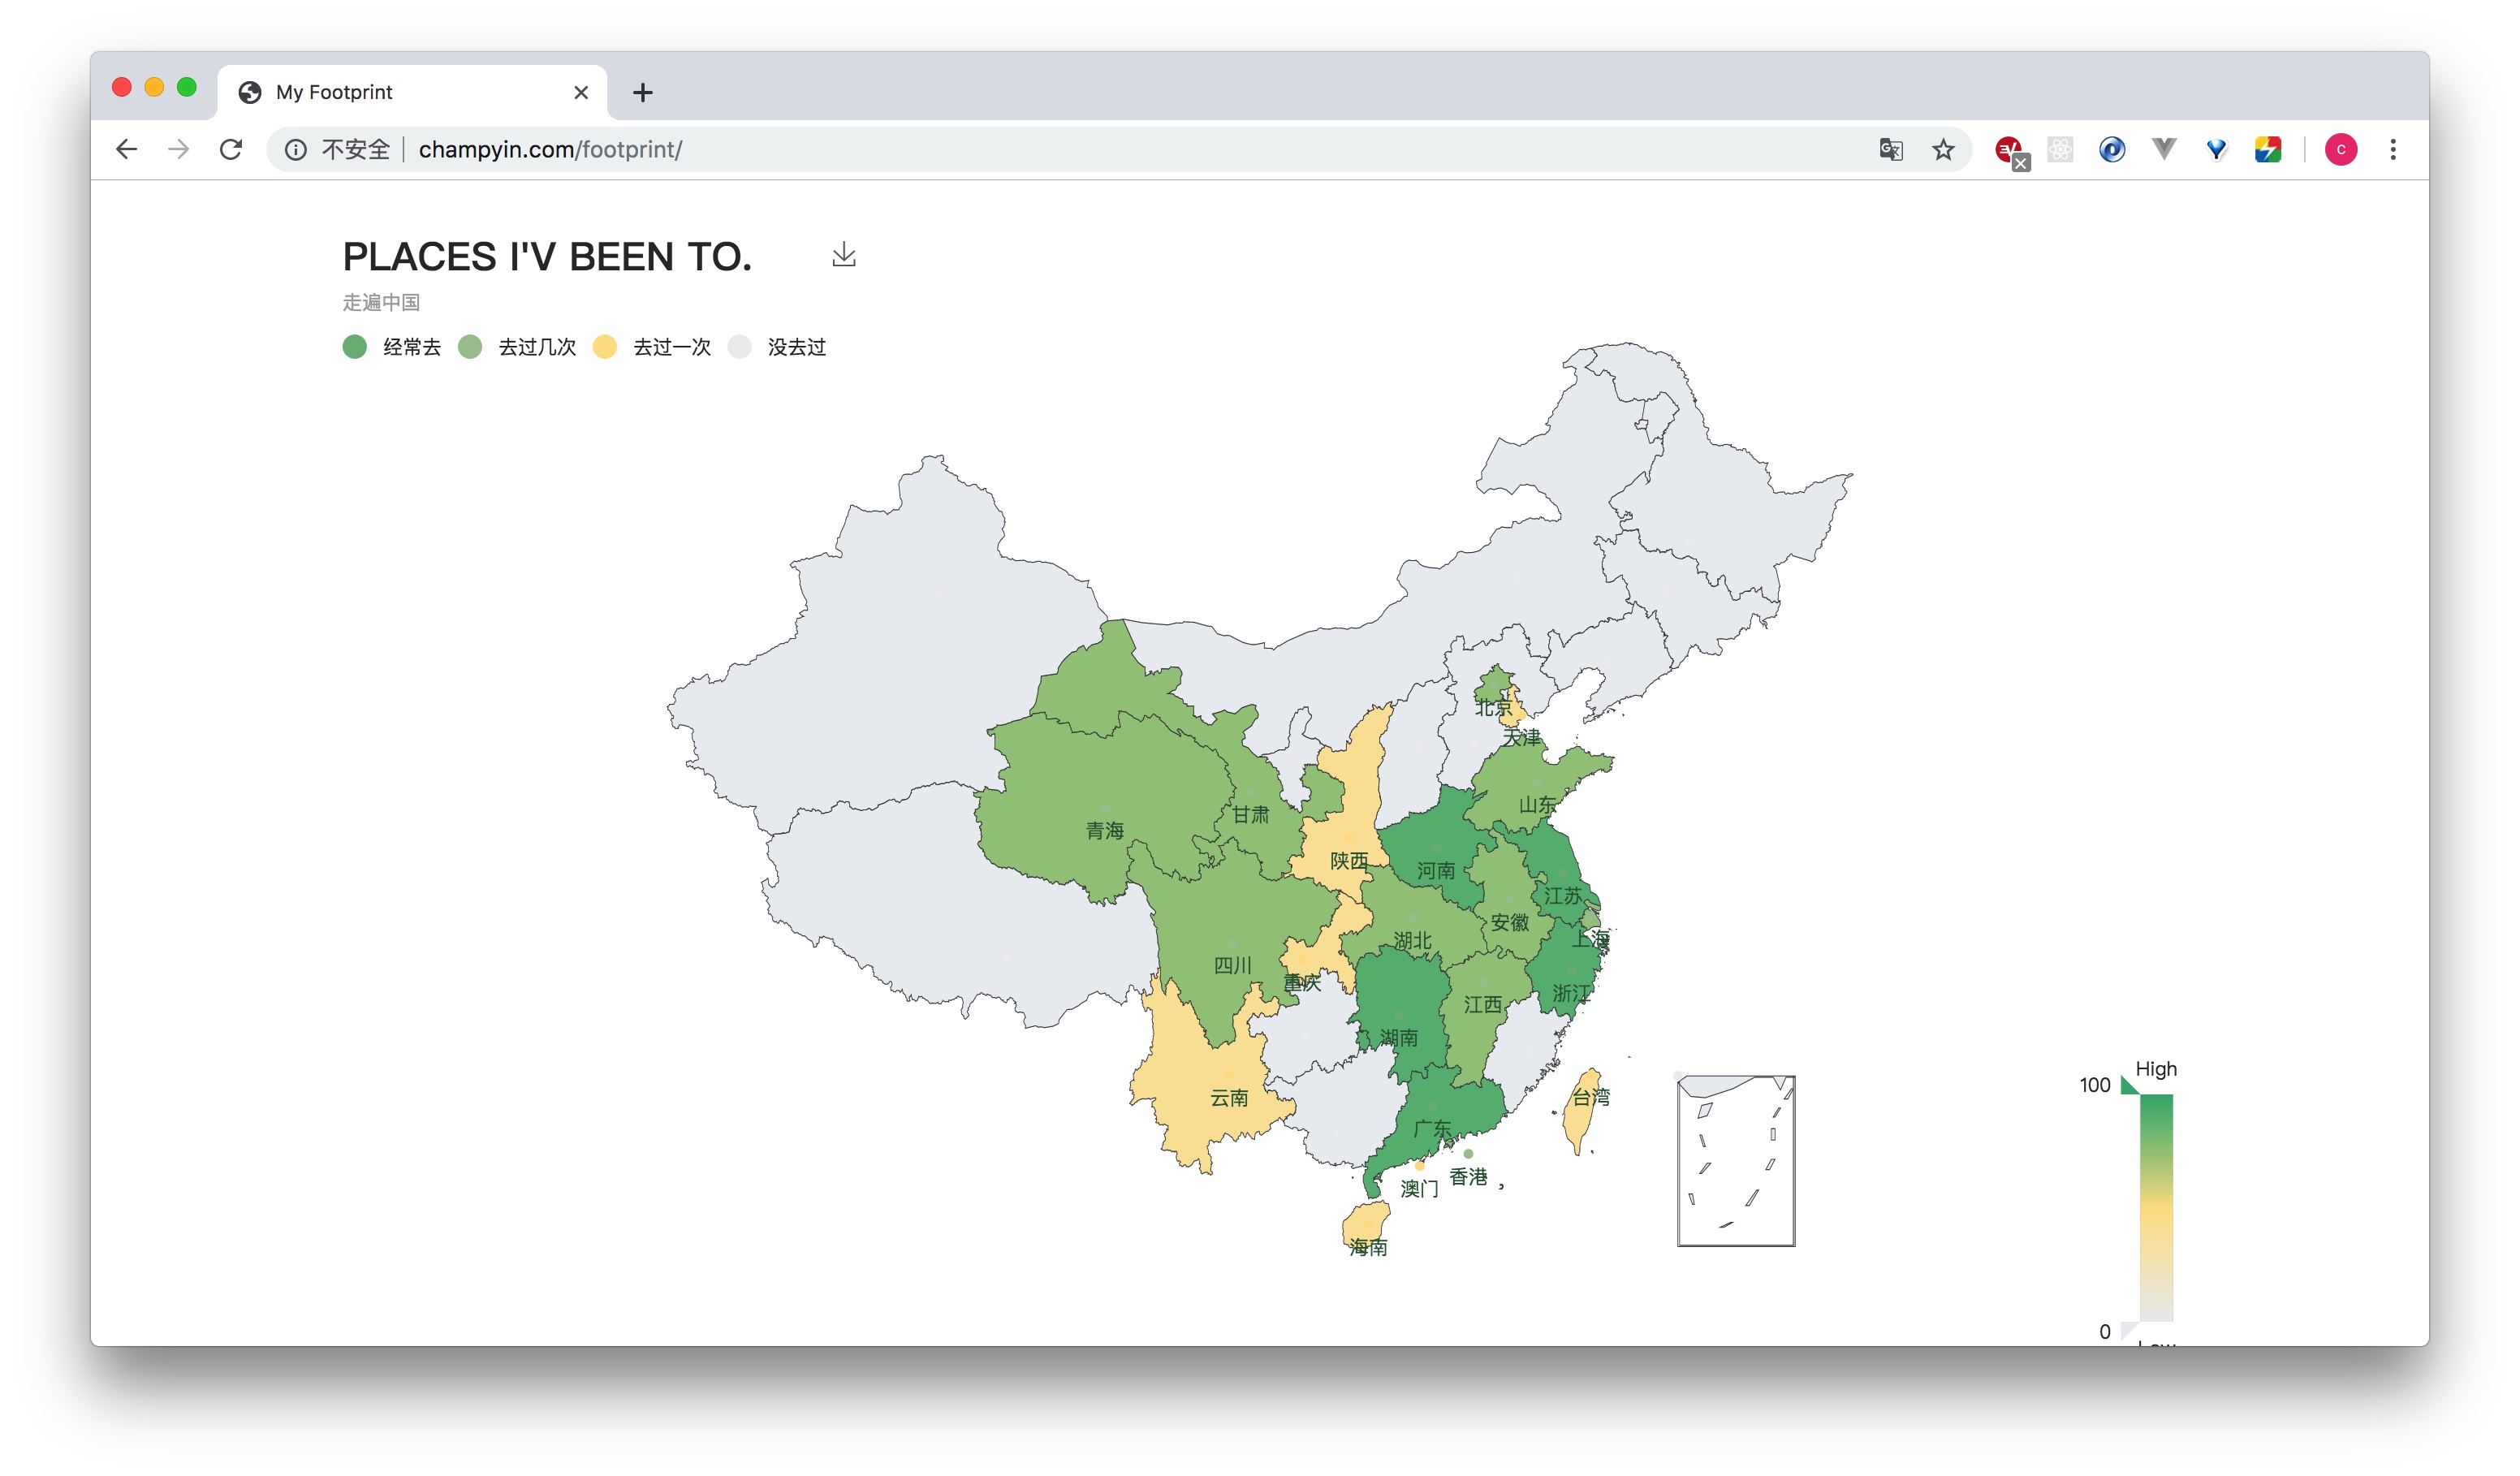Click the back navigation arrow
Viewport: 2520px width, 1476px height.
126,149
